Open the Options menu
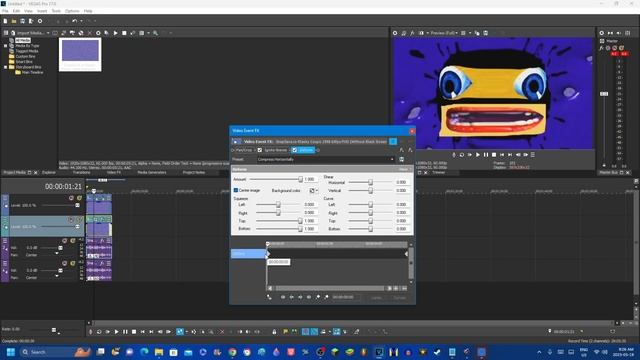Image resolution: width=640 pixels, height=360 pixels. tap(72, 11)
